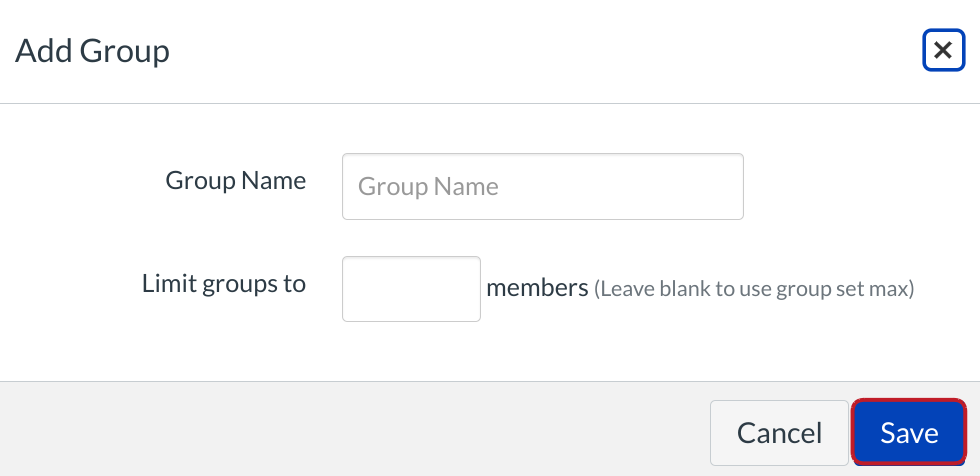The height and width of the screenshot is (476, 980).
Task: Cancel adding the group
Action: [779, 432]
